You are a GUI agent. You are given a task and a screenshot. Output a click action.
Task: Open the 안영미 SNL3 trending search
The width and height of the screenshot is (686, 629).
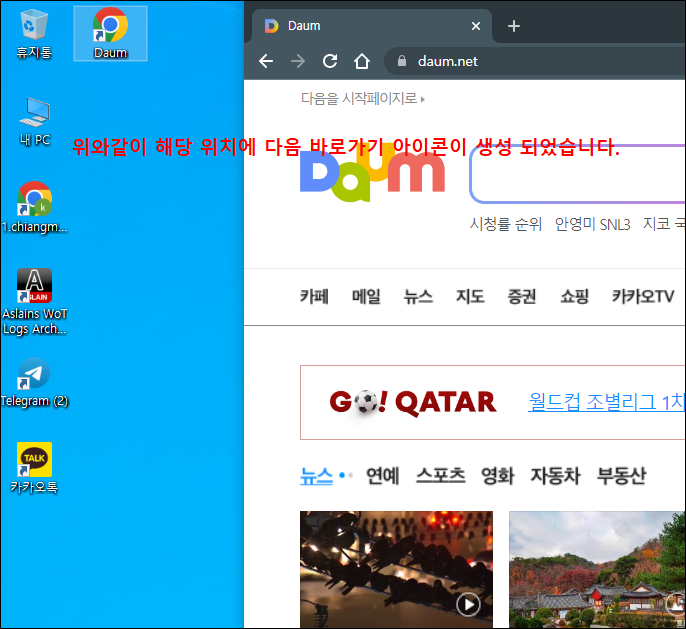tap(592, 224)
